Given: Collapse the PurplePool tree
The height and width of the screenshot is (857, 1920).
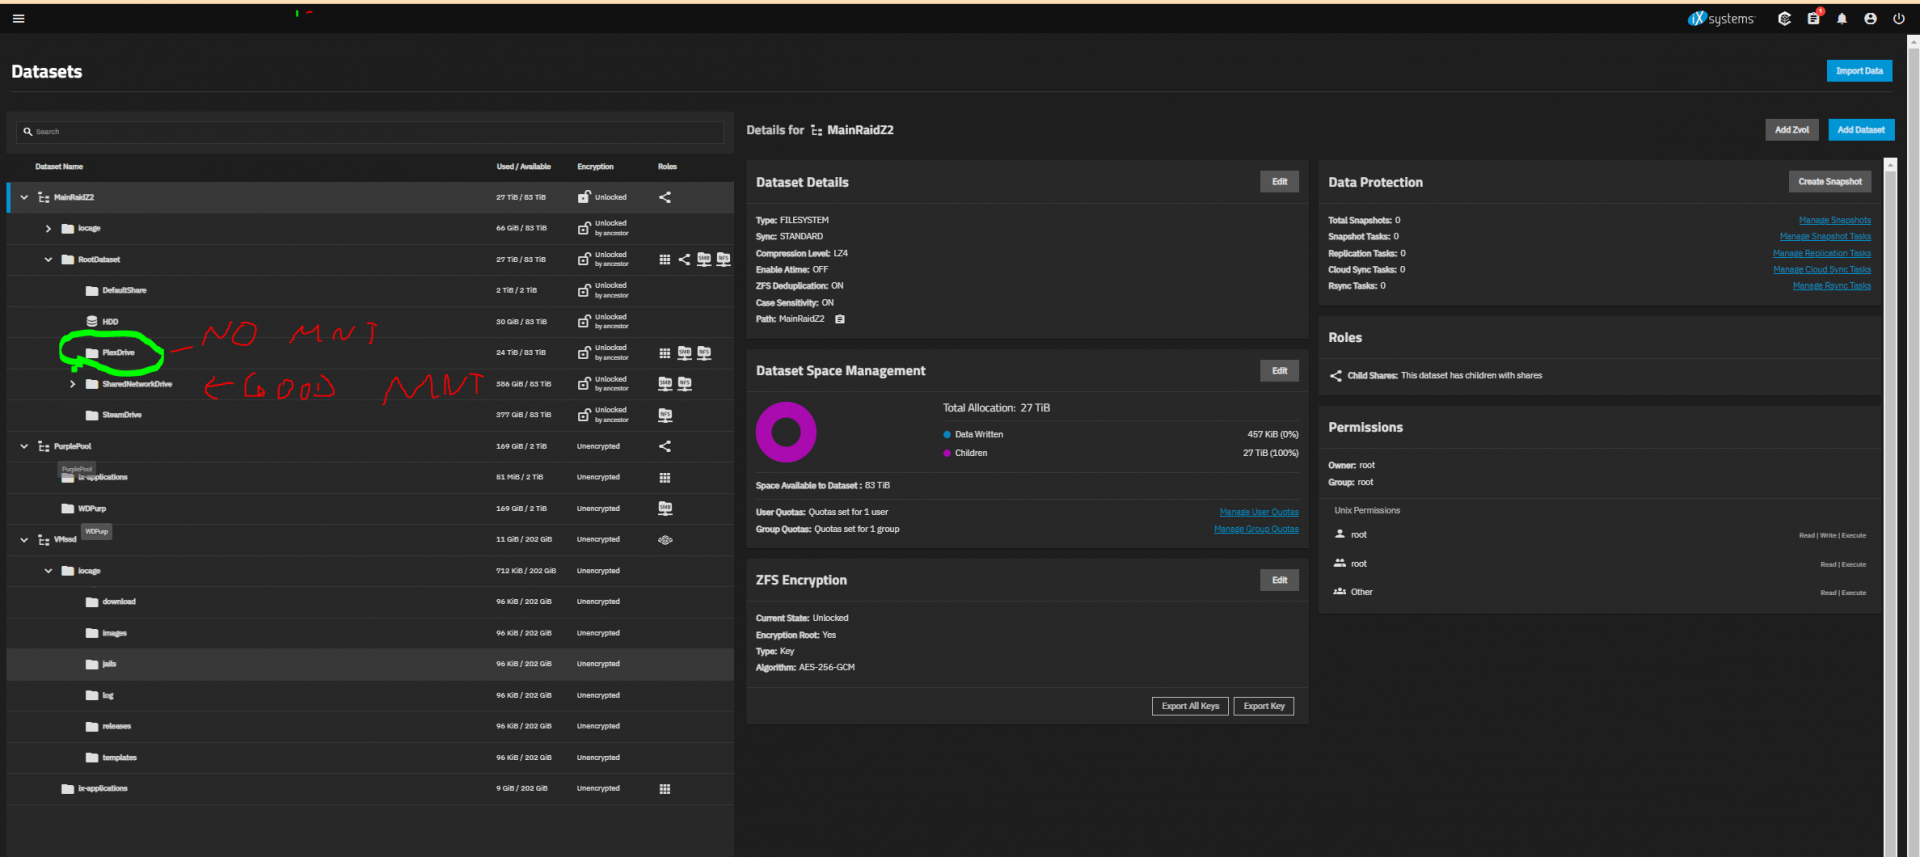Looking at the screenshot, I should 24,446.
